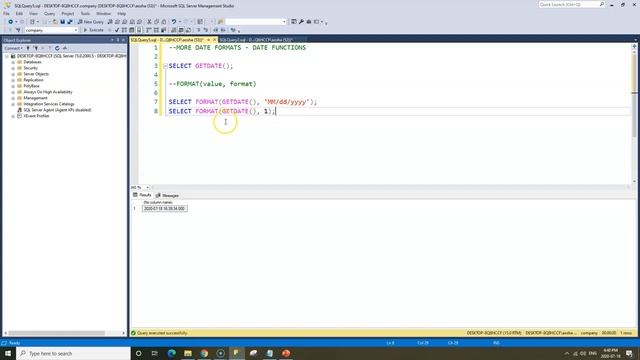
Task: Open the PowerPoint taskbar icon
Action: 286,353
